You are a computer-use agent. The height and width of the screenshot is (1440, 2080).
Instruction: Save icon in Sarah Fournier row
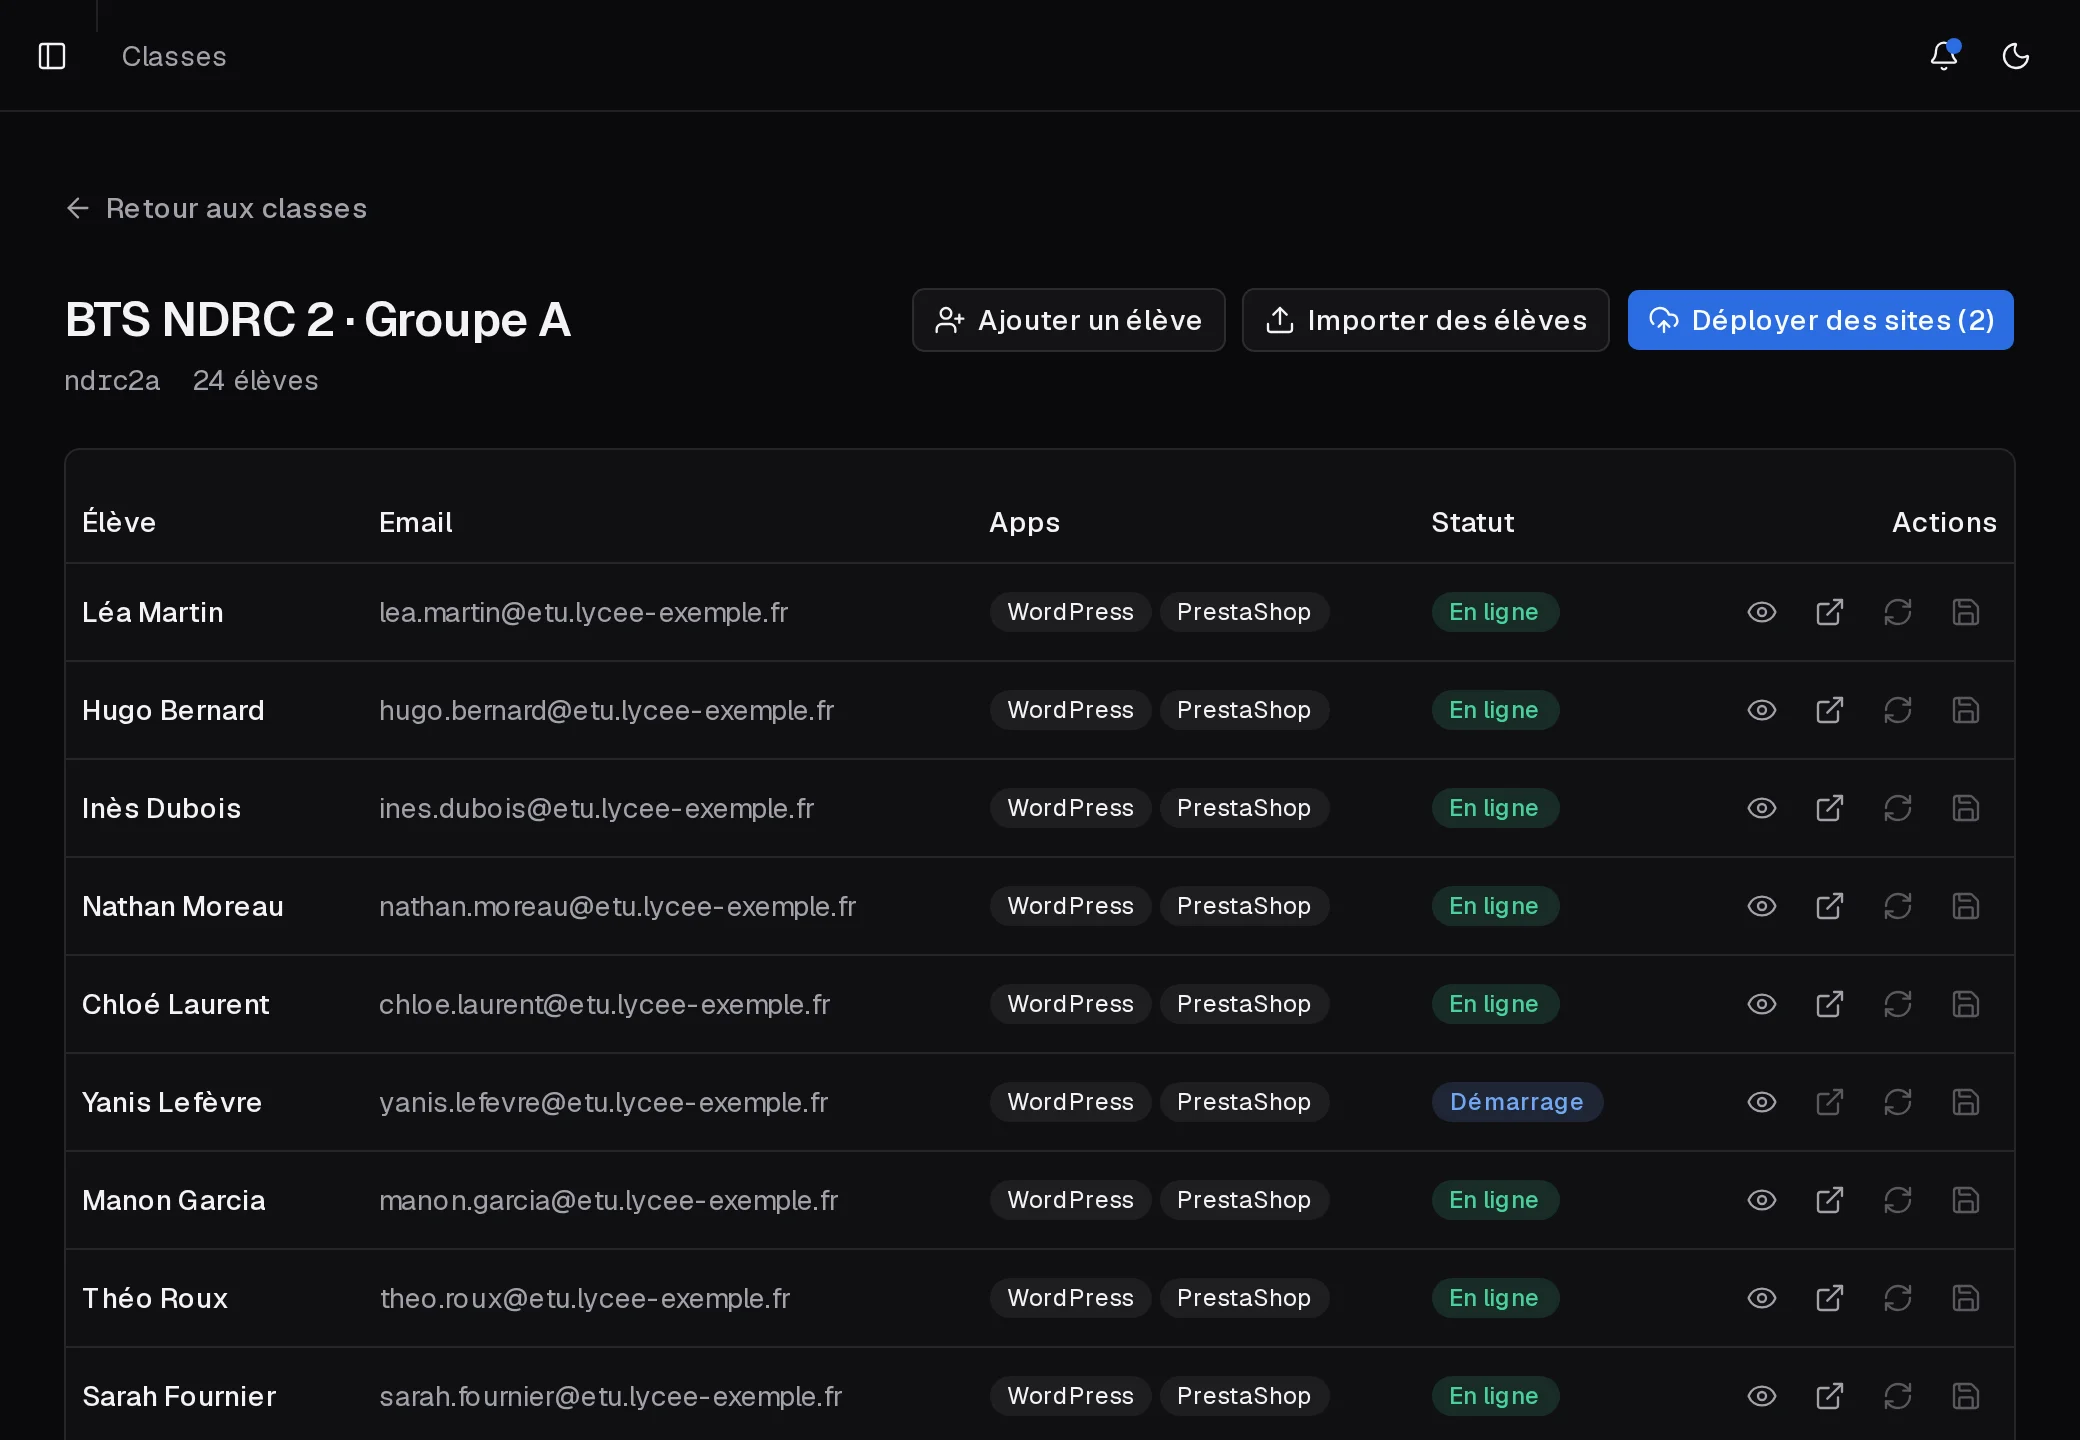1966,1396
